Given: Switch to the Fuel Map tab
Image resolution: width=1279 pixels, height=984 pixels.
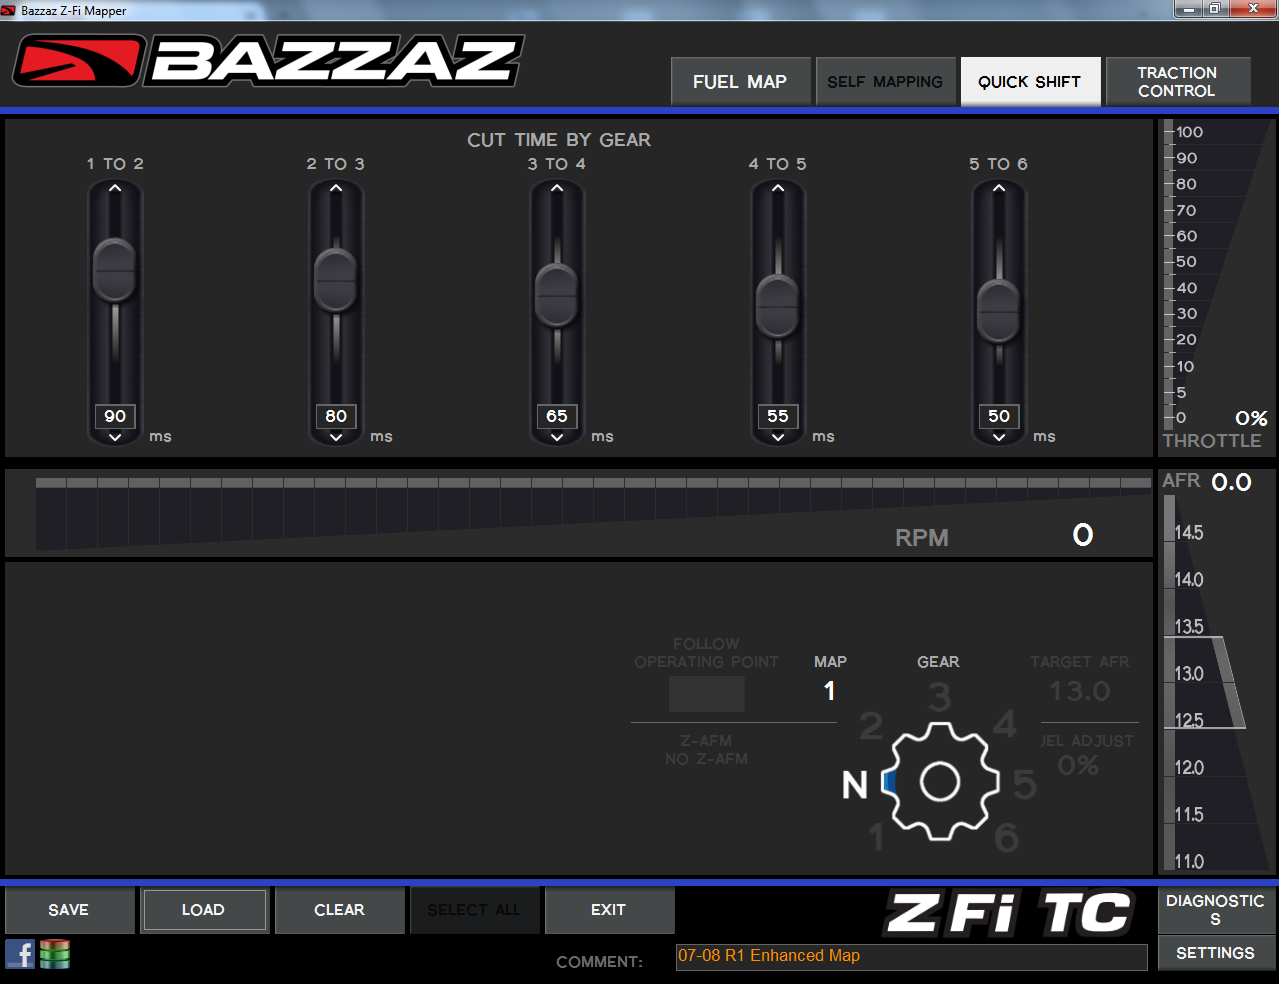Looking at the screenshot, I should [740, 82].
